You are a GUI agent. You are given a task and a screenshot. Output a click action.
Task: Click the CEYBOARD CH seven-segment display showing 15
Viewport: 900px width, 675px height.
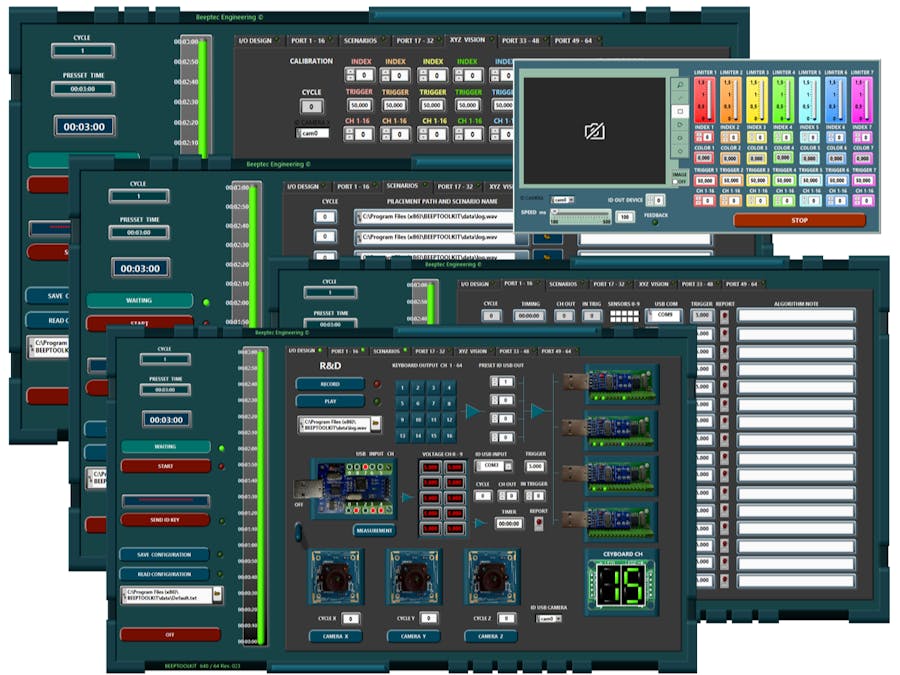(622, 585)
